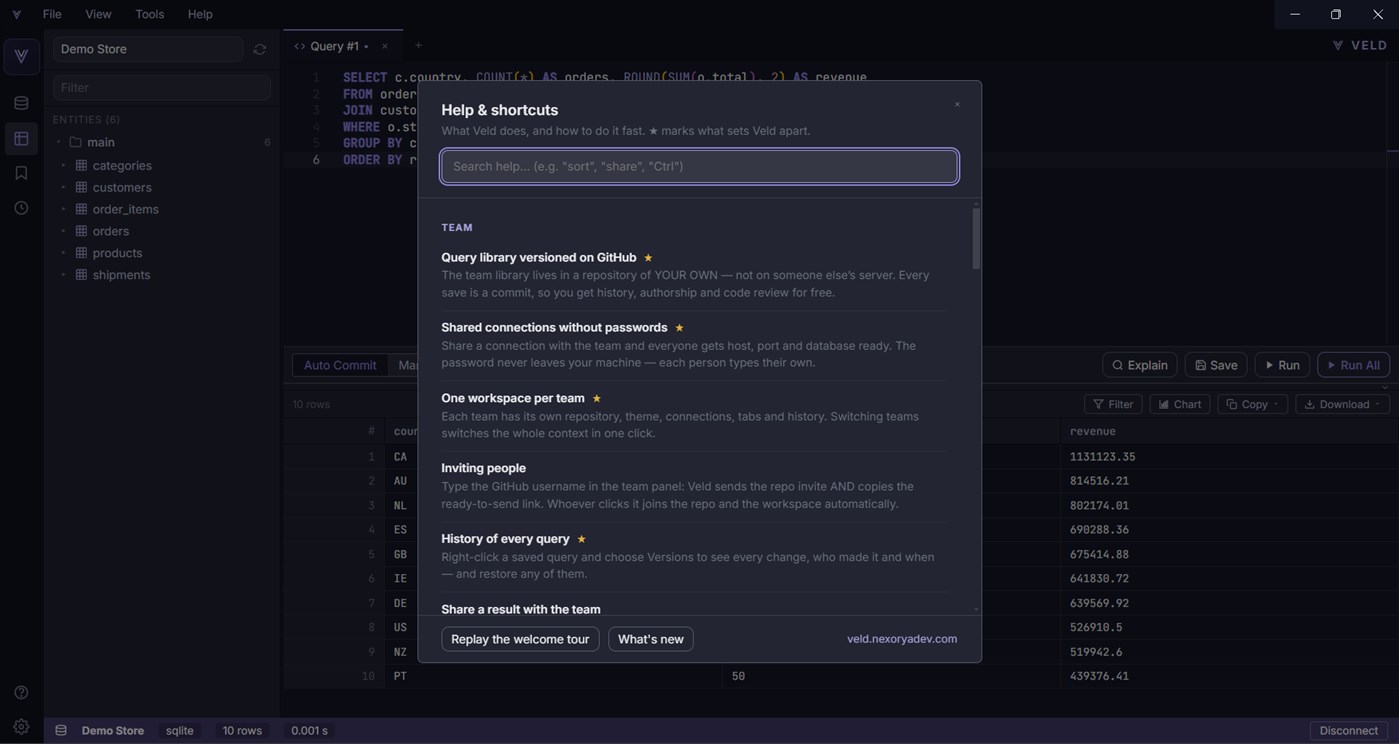Close the Help & shortcuts dialog
The width and height of the screenshot is (1399, 744).
pyautogui.click(x=957, y=104)
